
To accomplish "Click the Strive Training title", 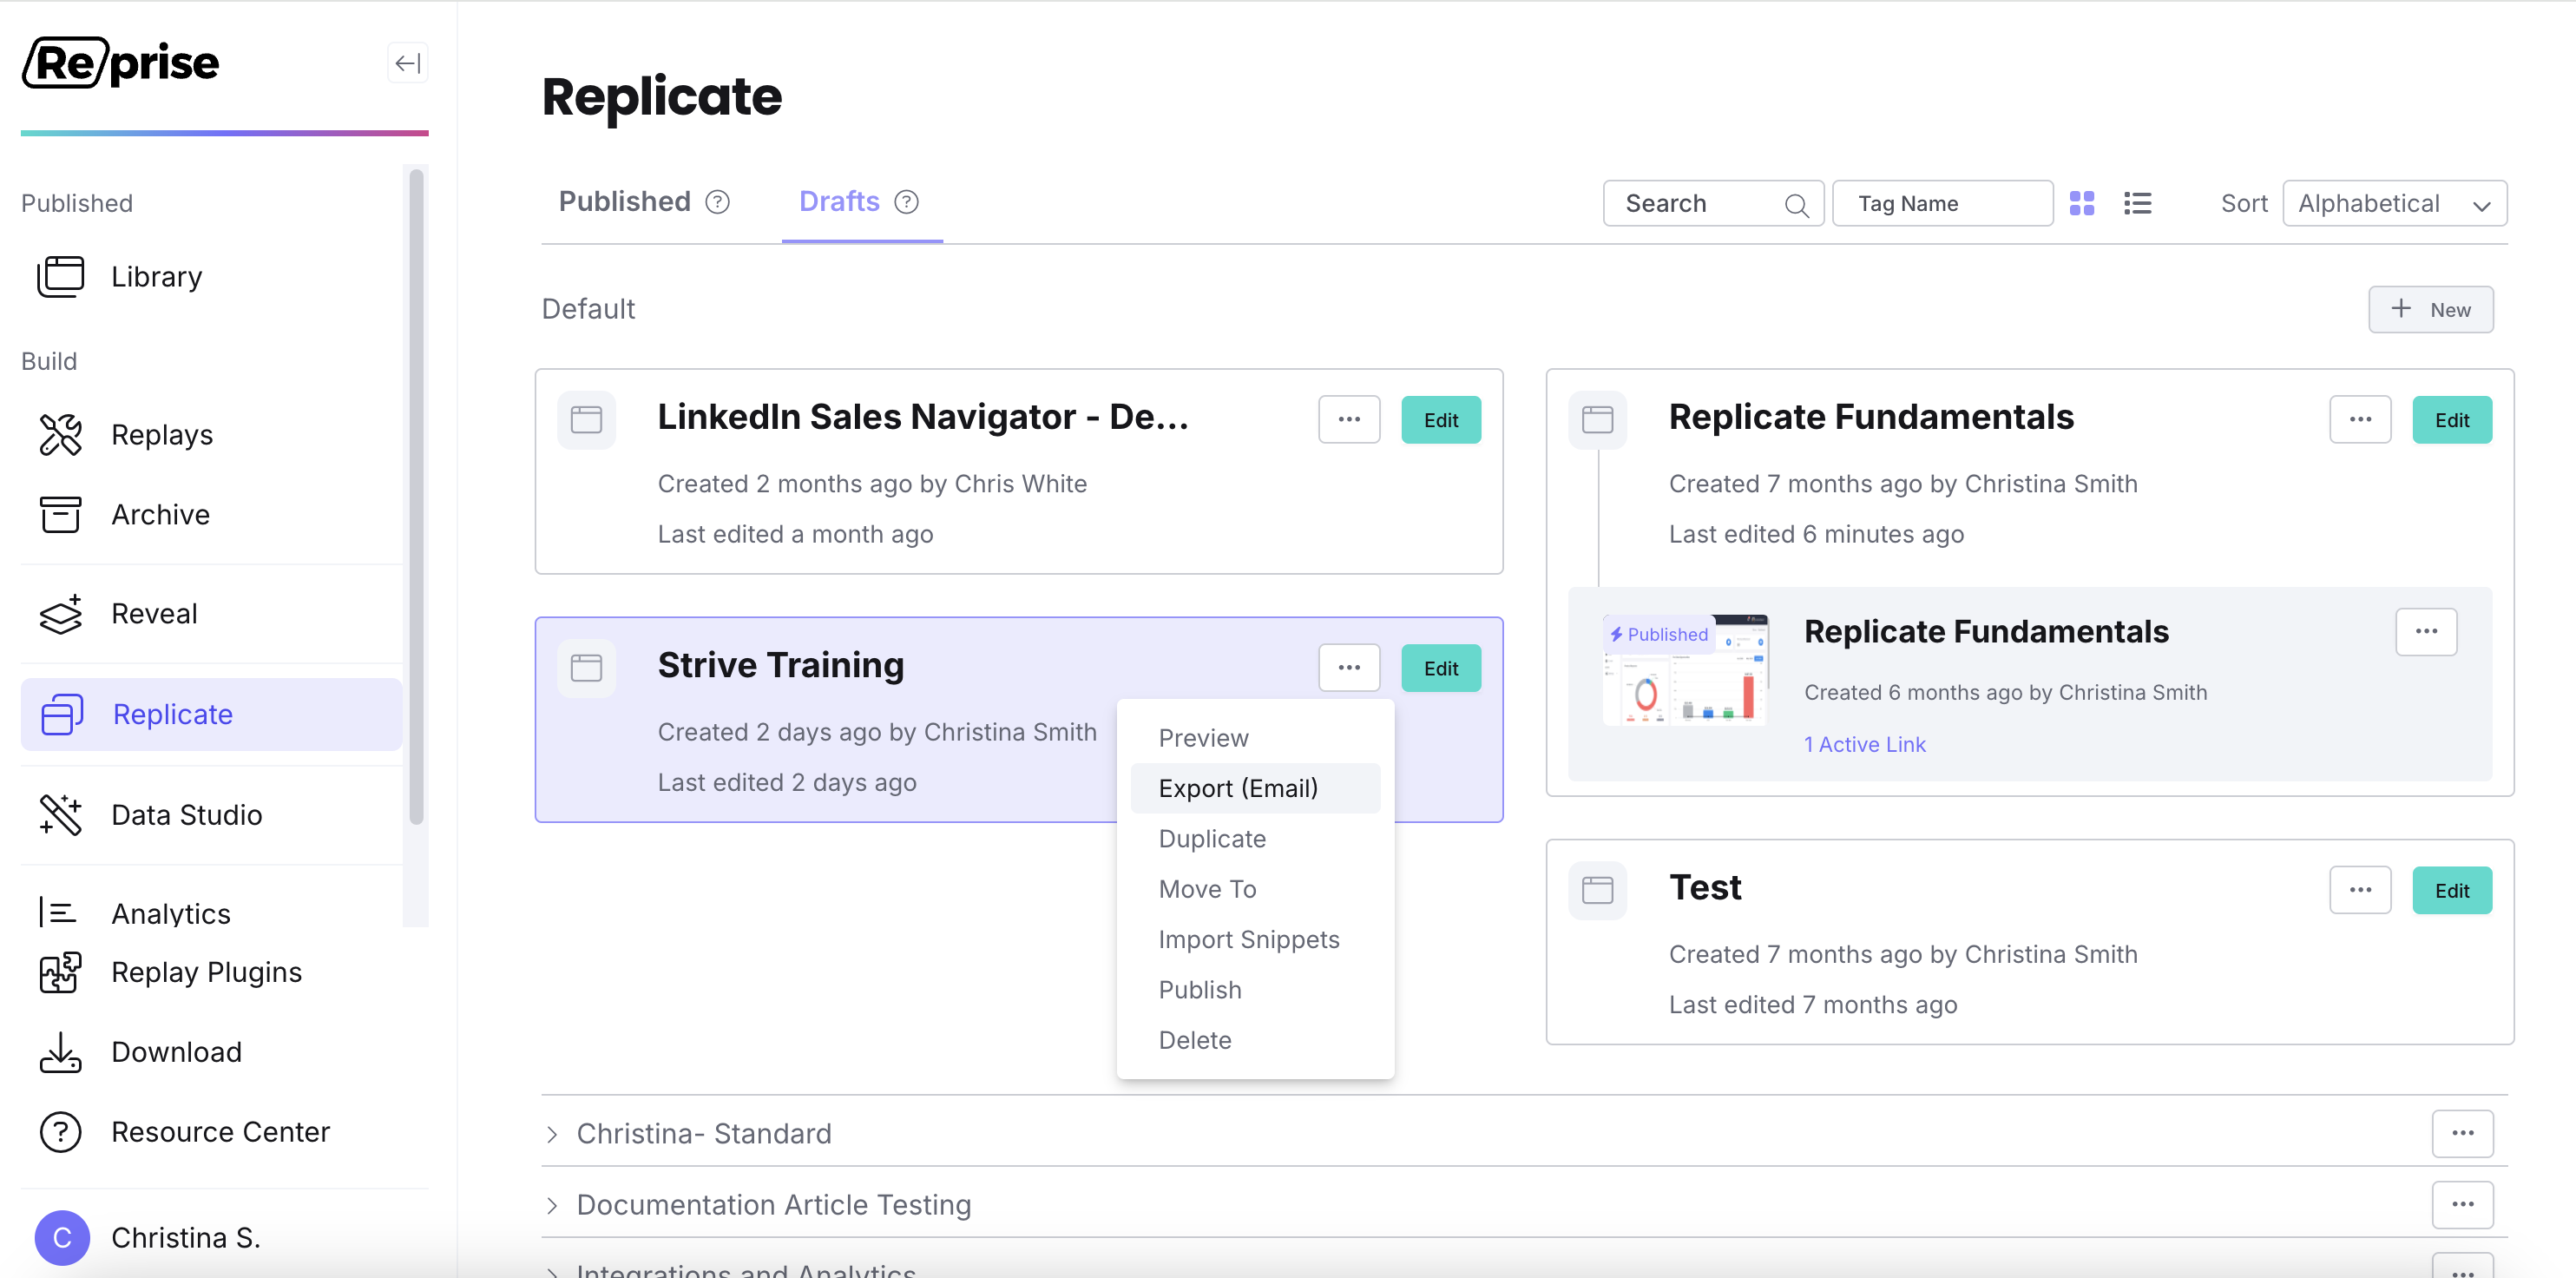I will pos(780,665).
